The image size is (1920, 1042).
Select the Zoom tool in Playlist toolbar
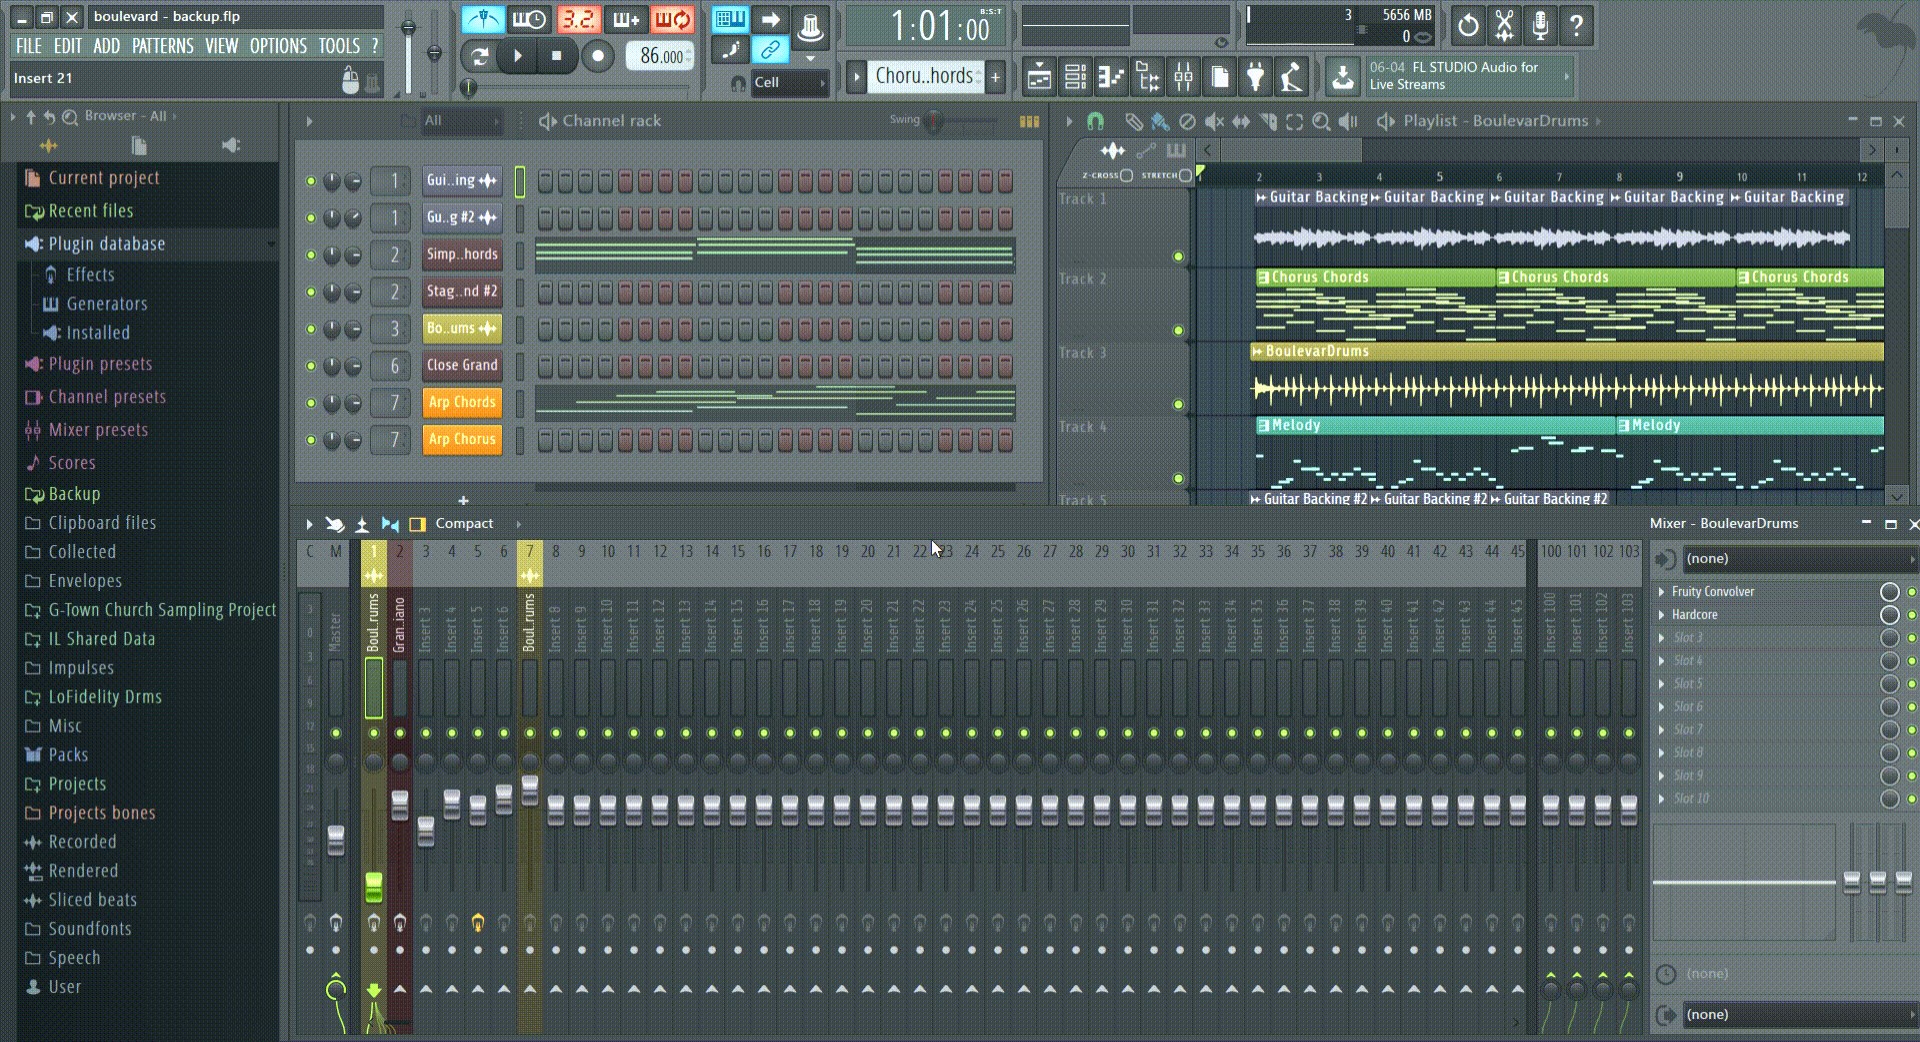[x=1321, y=122]
